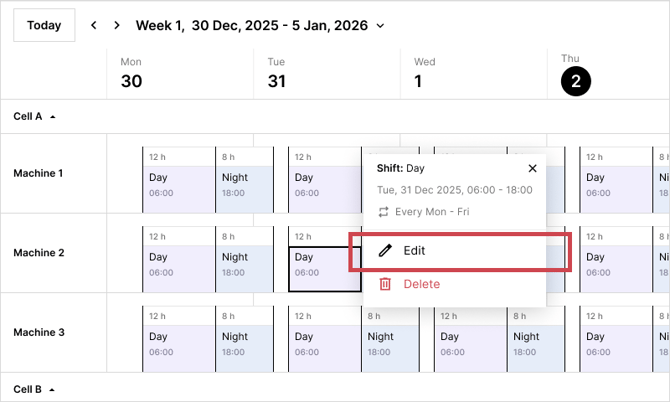Screen dimensions: 670x402
Task: Click the red trash Delete icon
Action: [x=385, y=284]
